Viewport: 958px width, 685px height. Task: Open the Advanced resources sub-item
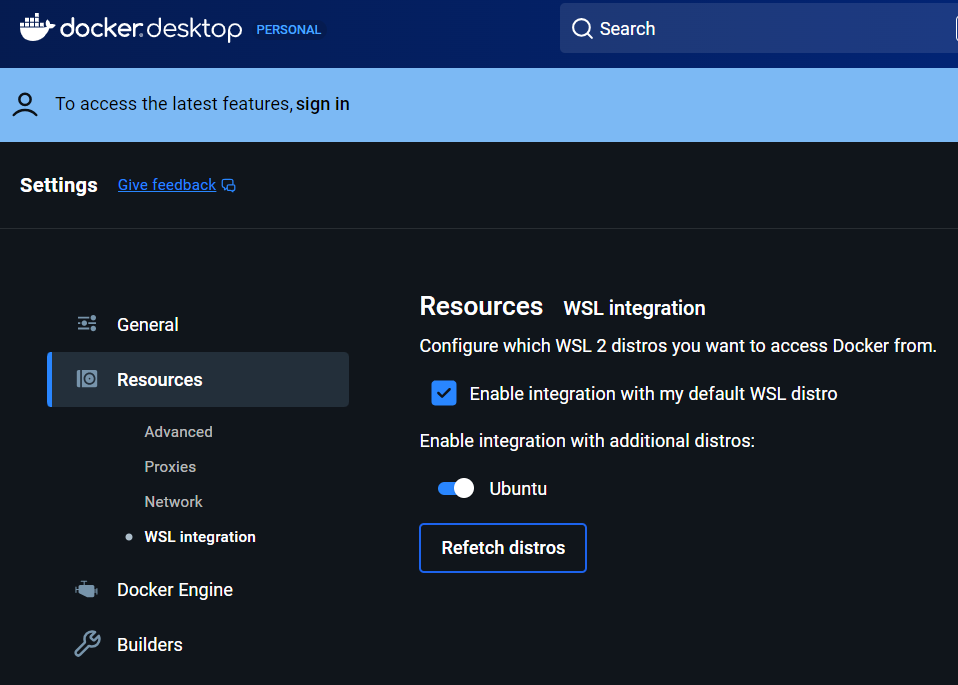[x=178, y=431]
